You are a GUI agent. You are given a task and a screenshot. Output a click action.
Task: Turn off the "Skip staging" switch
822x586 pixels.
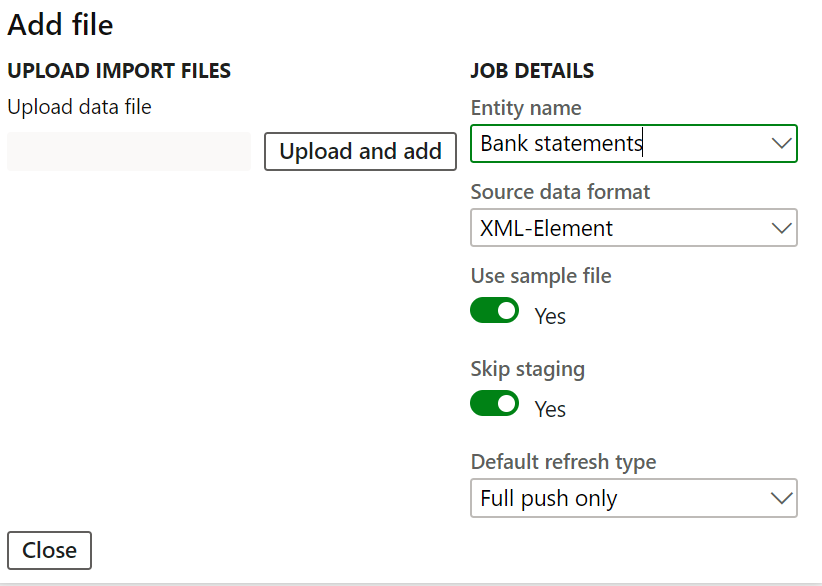[494, 403]
